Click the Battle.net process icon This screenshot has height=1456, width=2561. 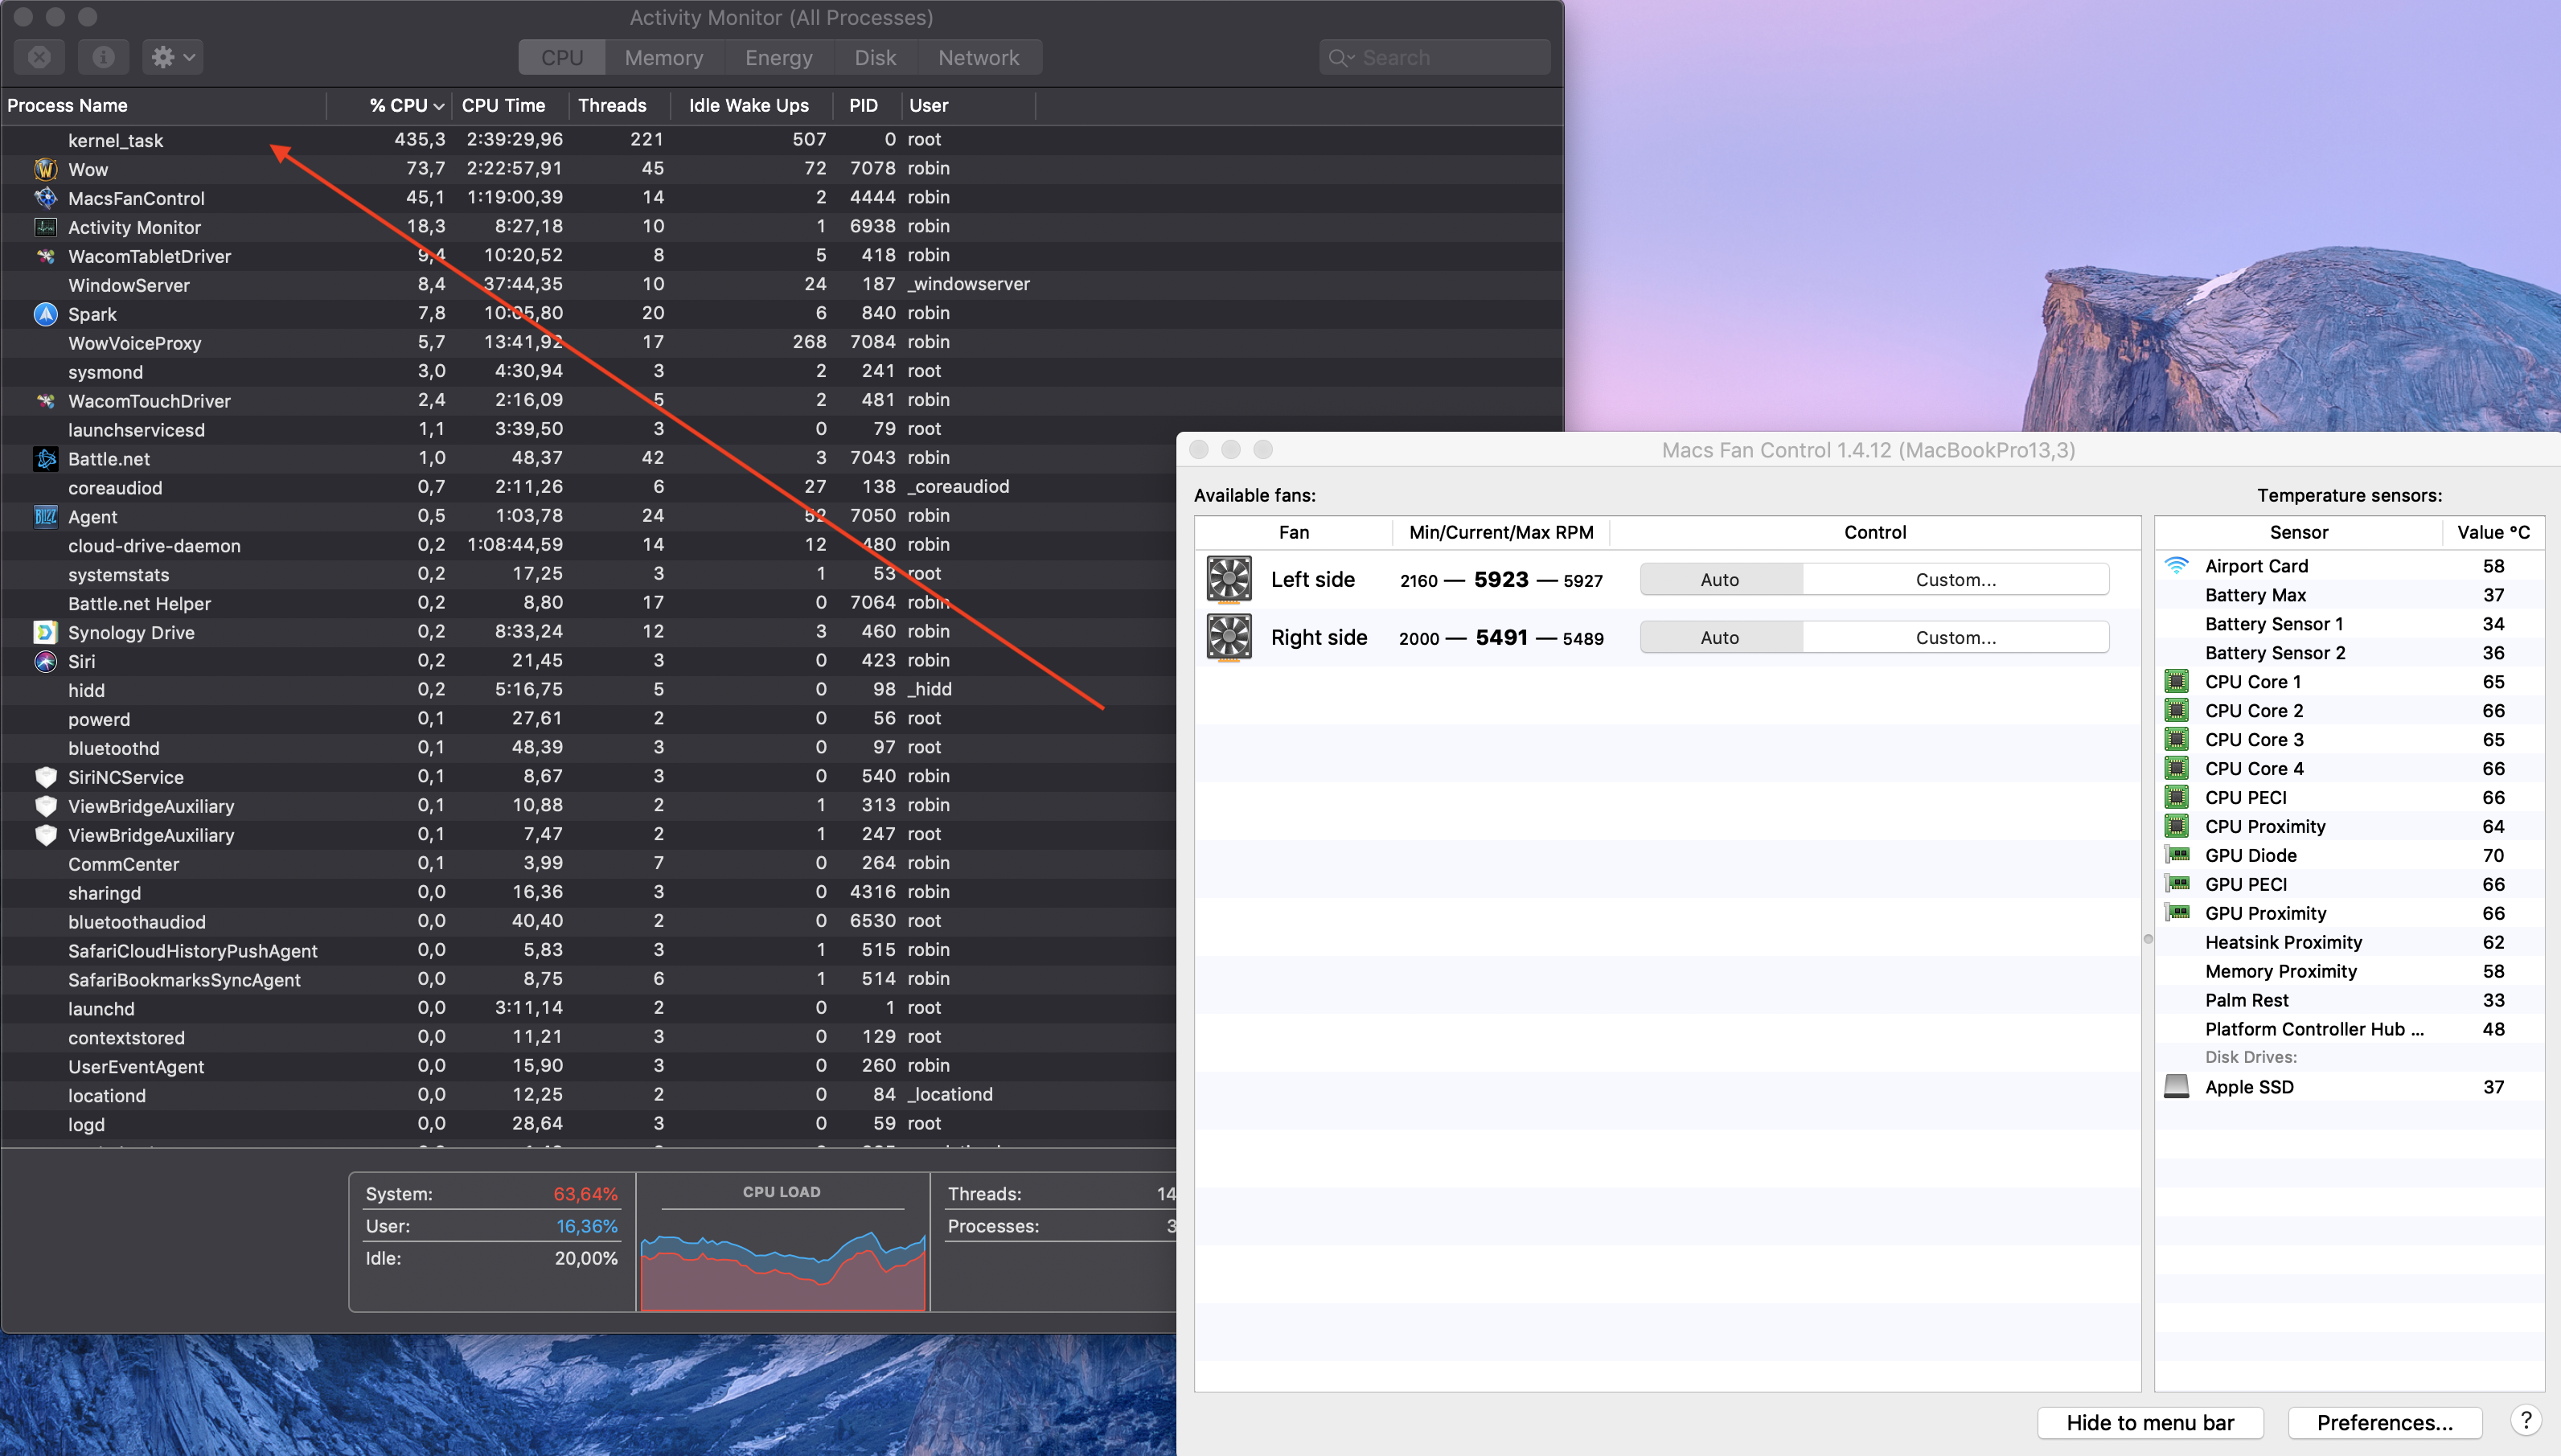(46, 459)
